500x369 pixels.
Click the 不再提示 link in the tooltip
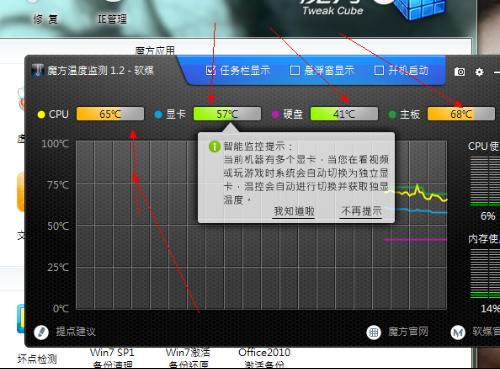coord(361,211)
